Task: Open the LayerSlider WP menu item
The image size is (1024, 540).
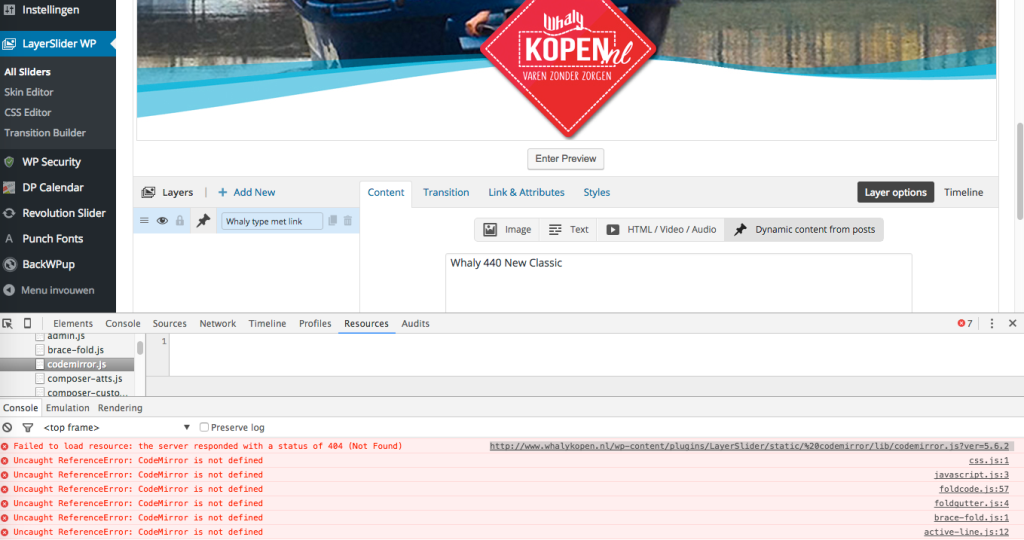Action: click(x=57, y=44)
